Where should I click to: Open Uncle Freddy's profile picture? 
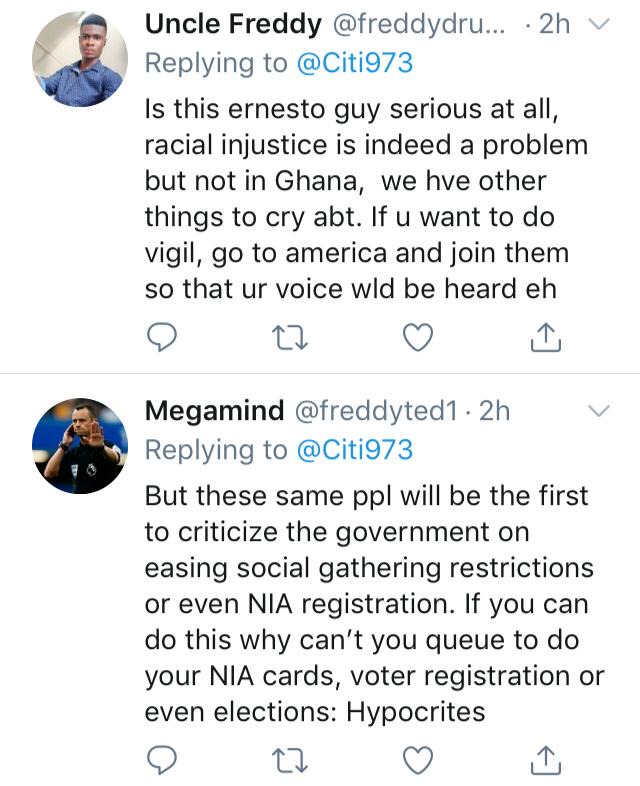pyautogui.click(x=80, y=59)
